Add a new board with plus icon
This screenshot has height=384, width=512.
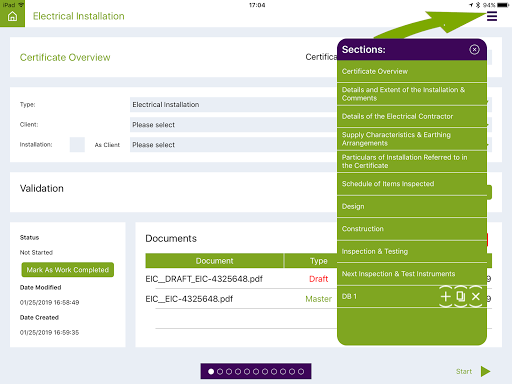446,296
